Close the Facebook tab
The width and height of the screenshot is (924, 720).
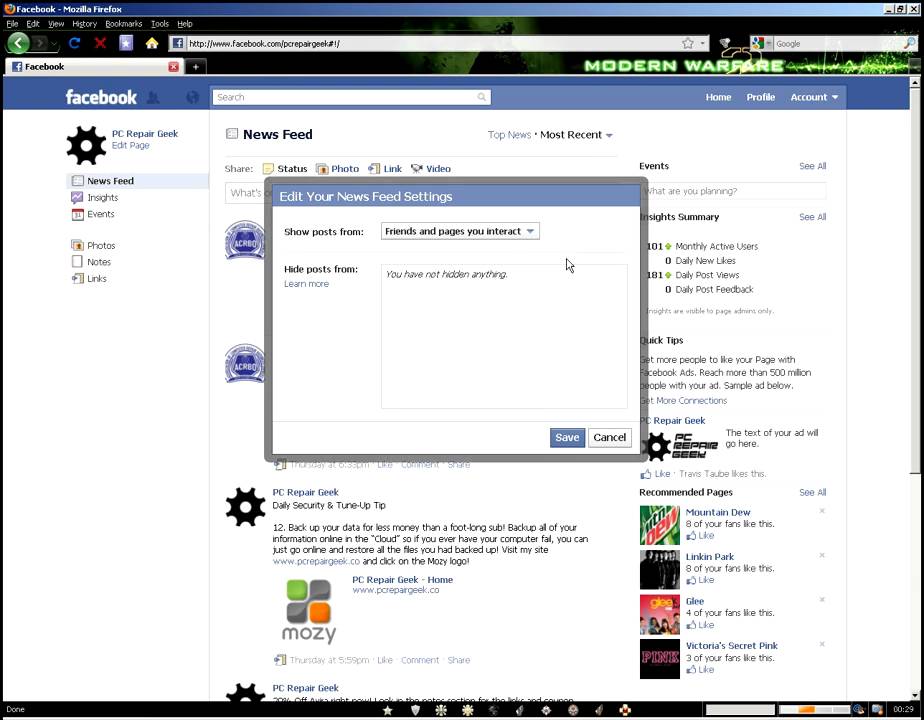173,67
